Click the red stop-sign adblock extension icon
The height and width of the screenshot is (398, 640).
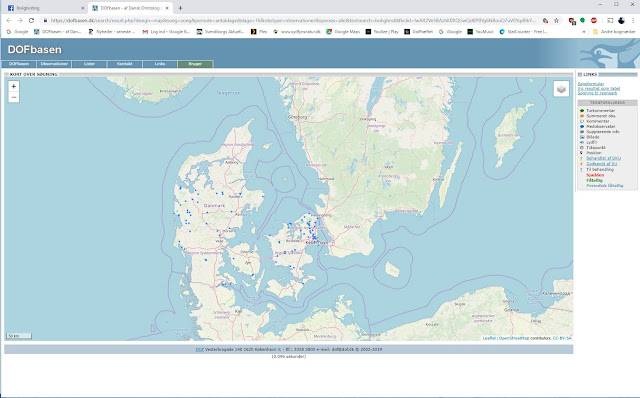click(593, 20)
